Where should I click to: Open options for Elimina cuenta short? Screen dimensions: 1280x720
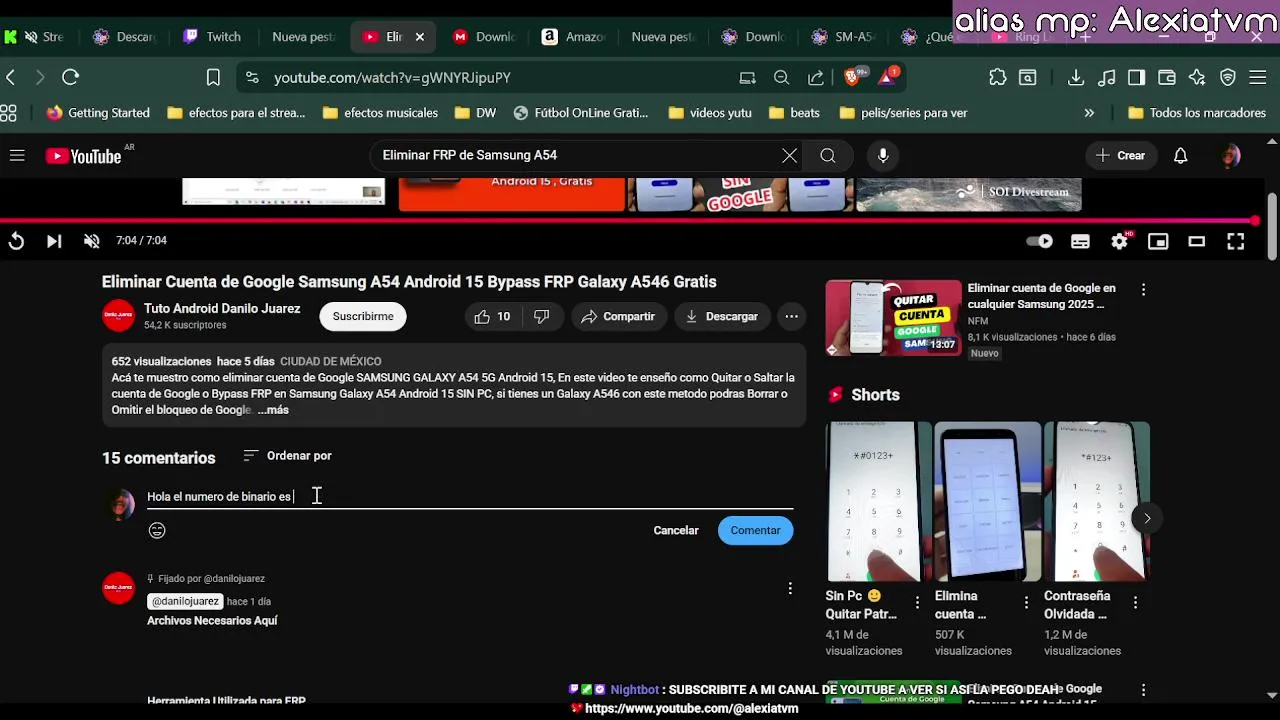[x=1026, y=603]
